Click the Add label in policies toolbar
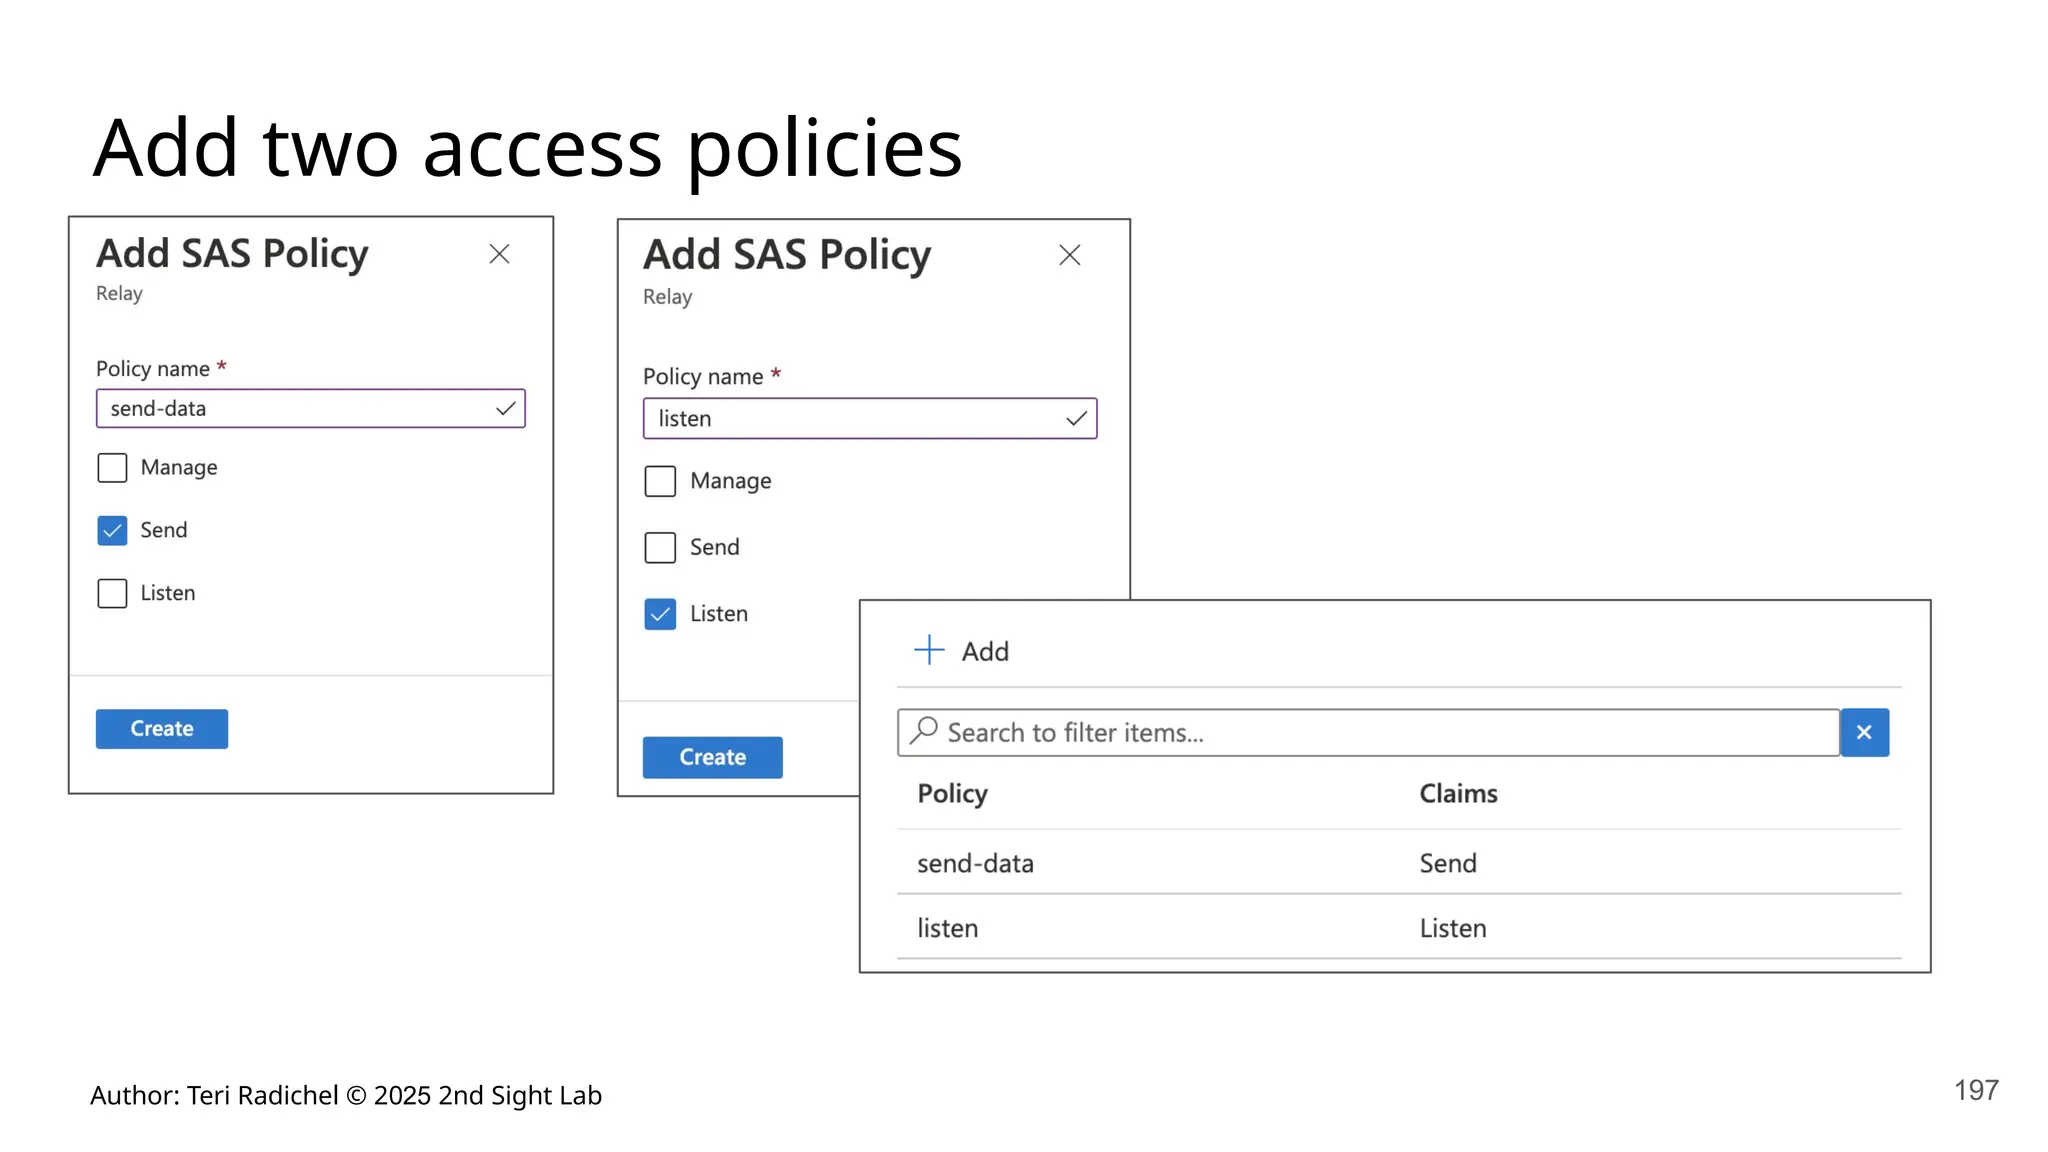This screenshot has width=2048, height=1152. 985,651
